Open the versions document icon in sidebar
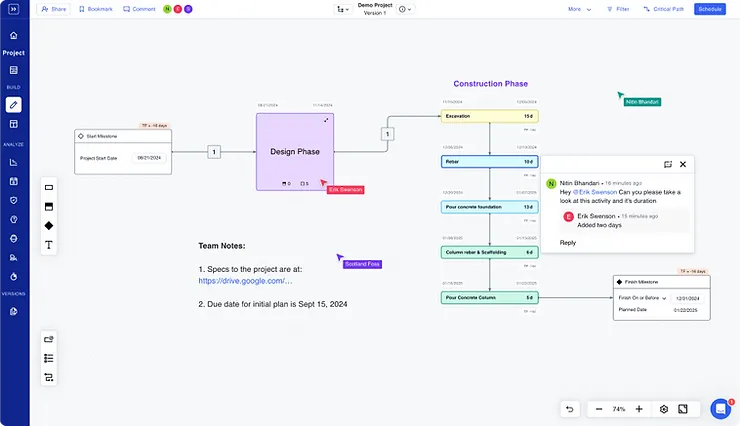Viewport: 740px width, 426px height. click(x=14, y=311)
